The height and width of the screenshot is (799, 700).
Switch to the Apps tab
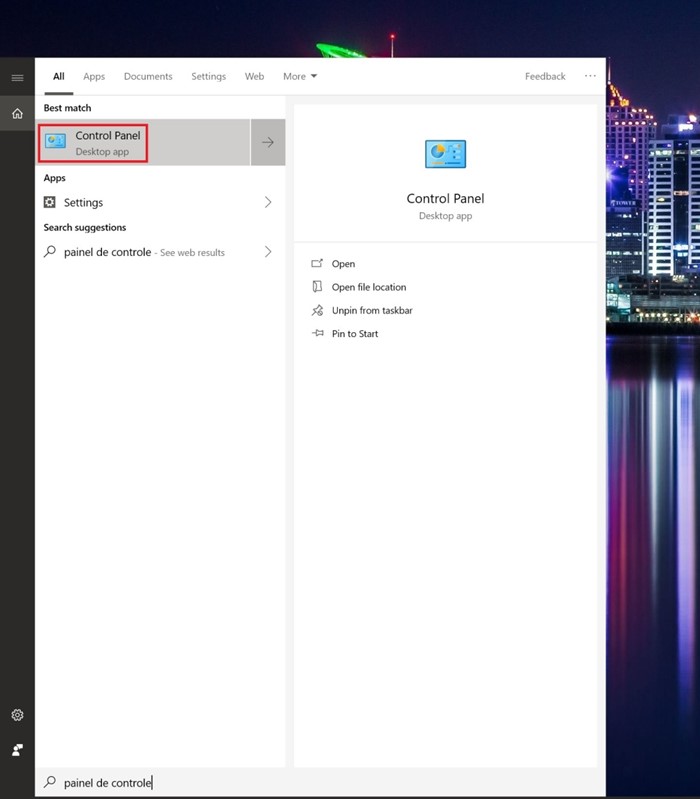point(94,76)
